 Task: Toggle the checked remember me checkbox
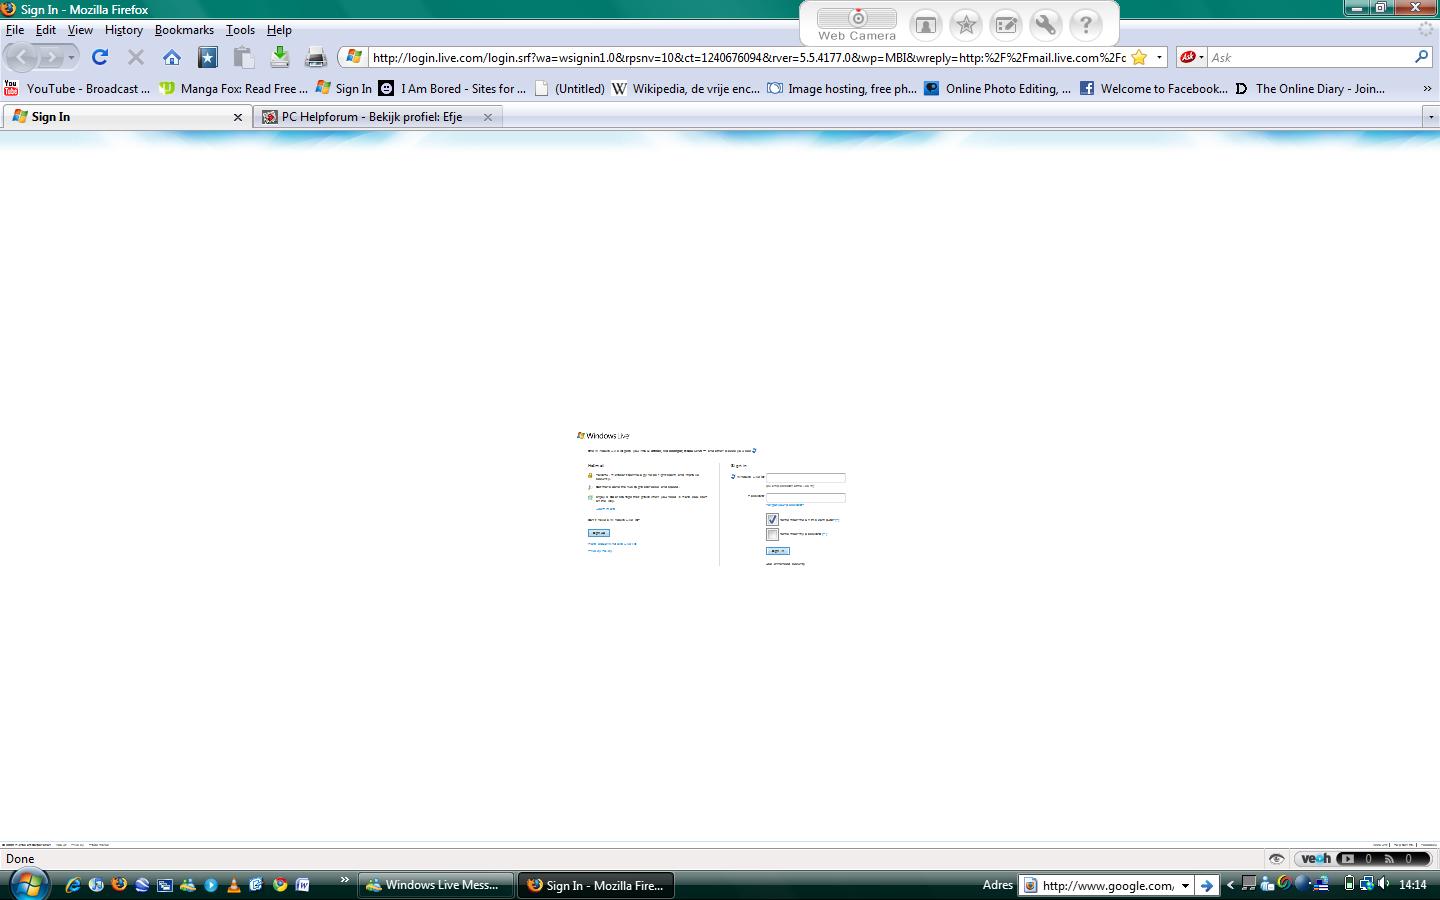pyautogui.click(x=772, y=520)
